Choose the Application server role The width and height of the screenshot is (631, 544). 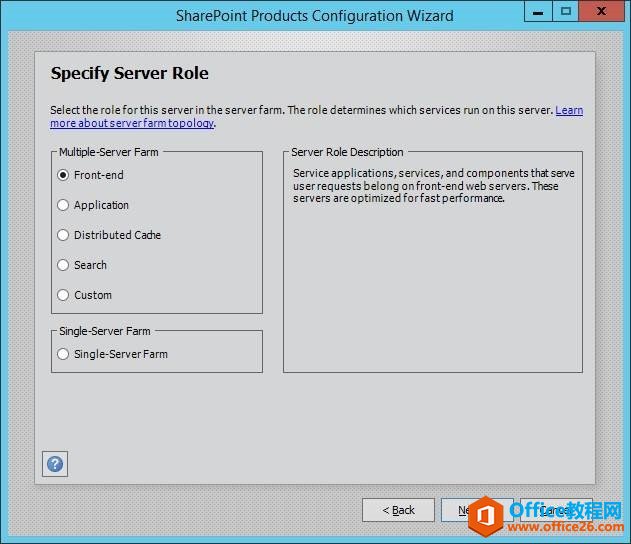point(93,205)
